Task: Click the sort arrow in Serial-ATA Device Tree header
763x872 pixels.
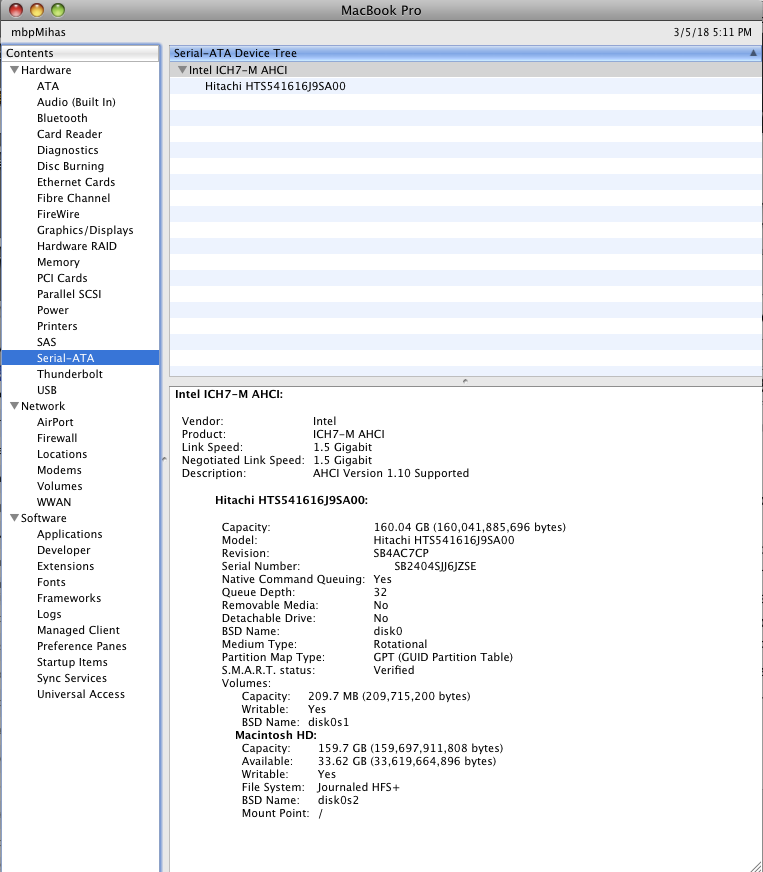Action: (x=753, y=53)
